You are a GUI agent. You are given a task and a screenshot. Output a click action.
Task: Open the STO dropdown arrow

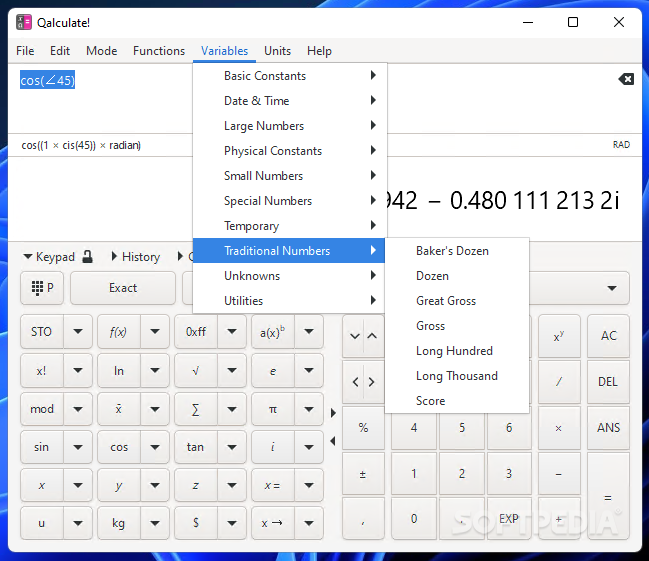pyautogui.click(x=78, y=332)
